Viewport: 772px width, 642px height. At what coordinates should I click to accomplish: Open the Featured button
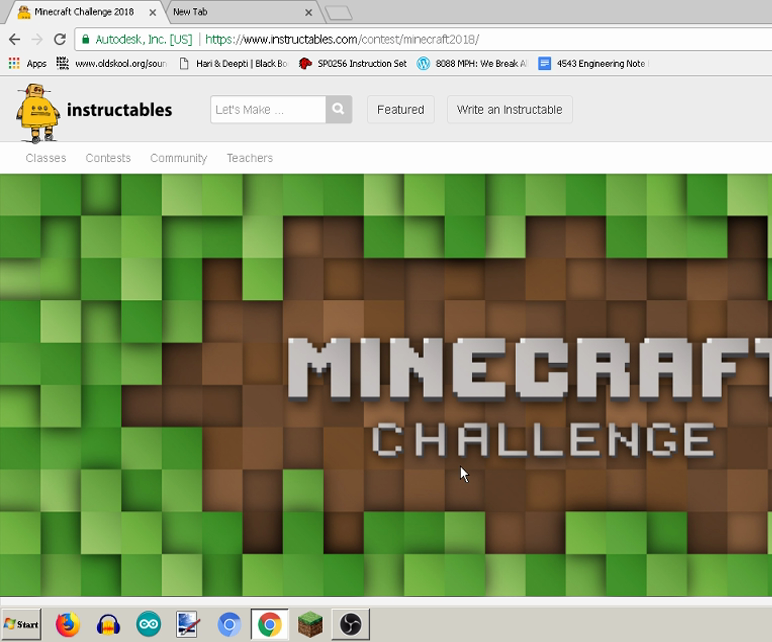pos(401,109)
